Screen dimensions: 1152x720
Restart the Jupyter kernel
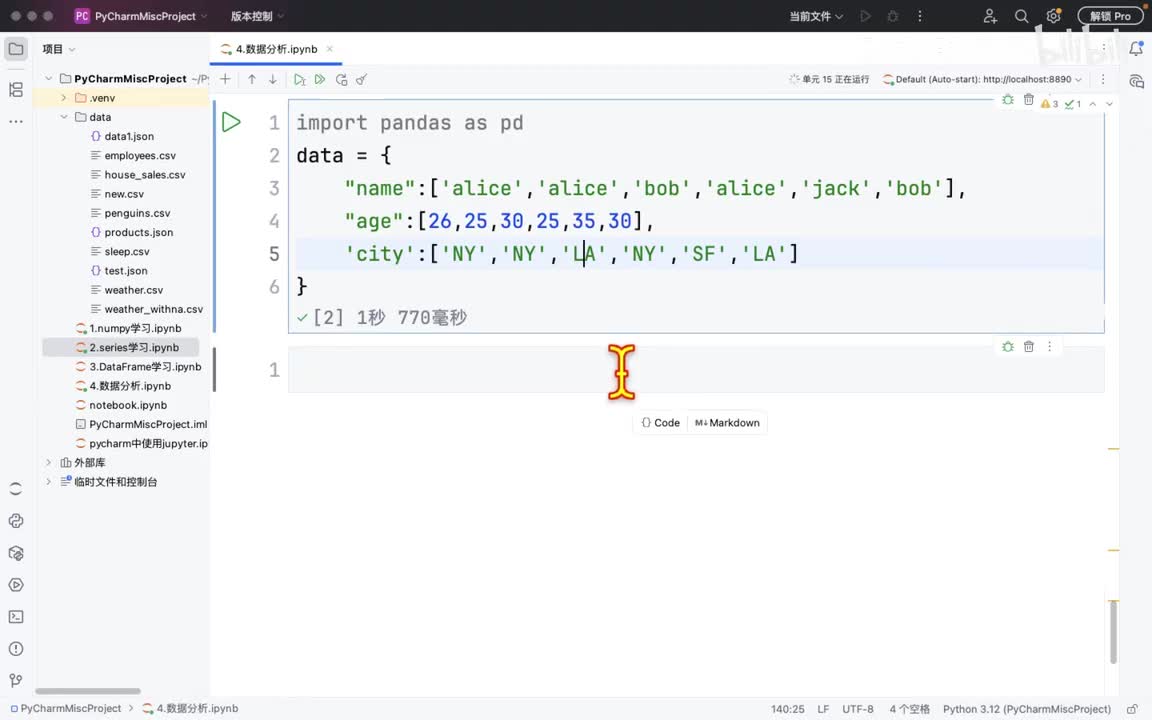pyautogui.click(x=342, y=79)
